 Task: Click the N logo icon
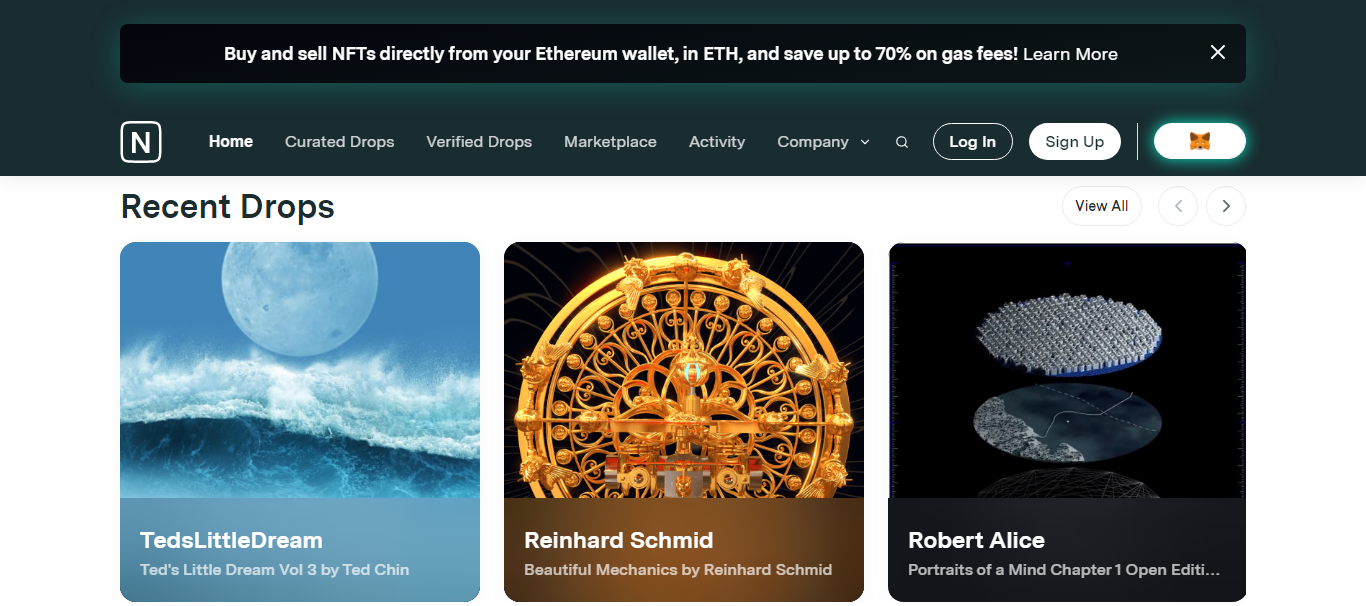point(141,142)
